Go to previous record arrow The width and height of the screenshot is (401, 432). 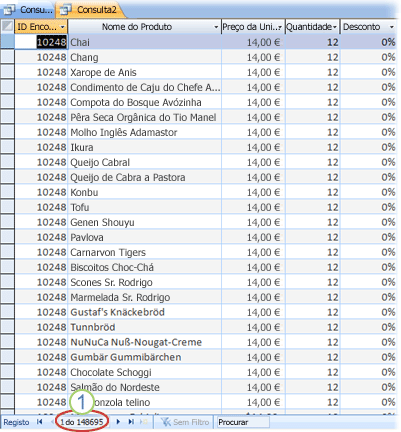(52, 422)
